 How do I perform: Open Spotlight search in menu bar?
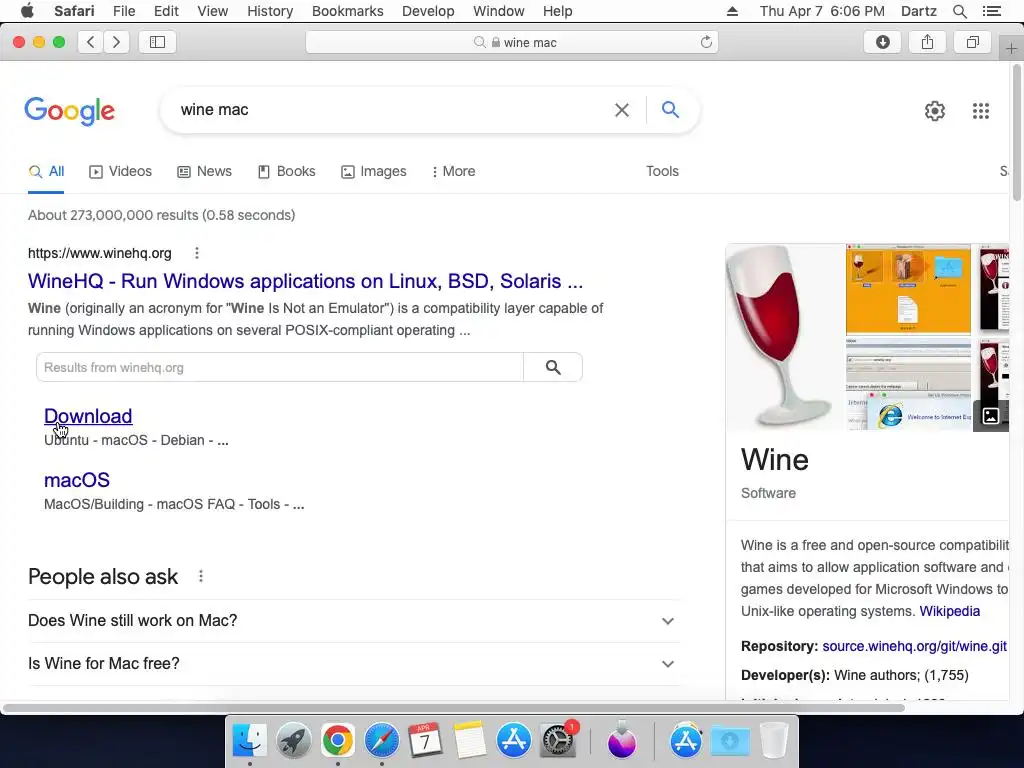[x=959, y=11]
